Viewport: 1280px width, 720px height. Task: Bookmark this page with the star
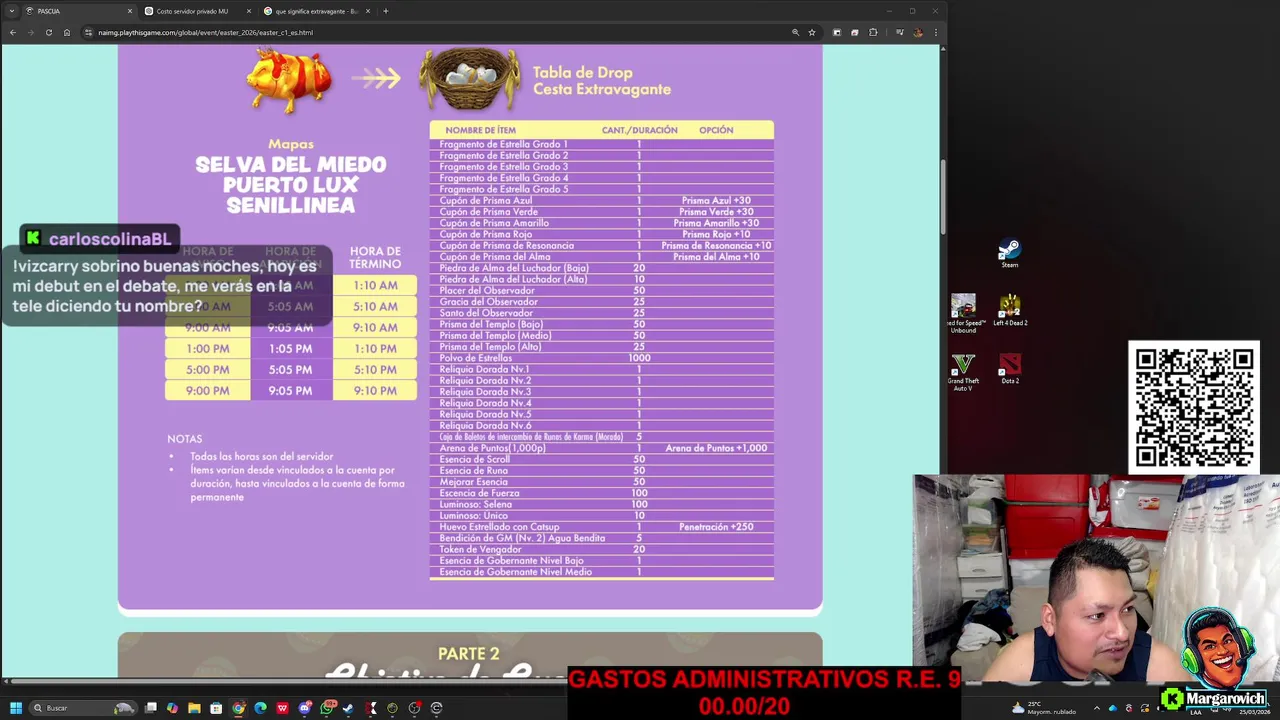[x=812, y=32]
